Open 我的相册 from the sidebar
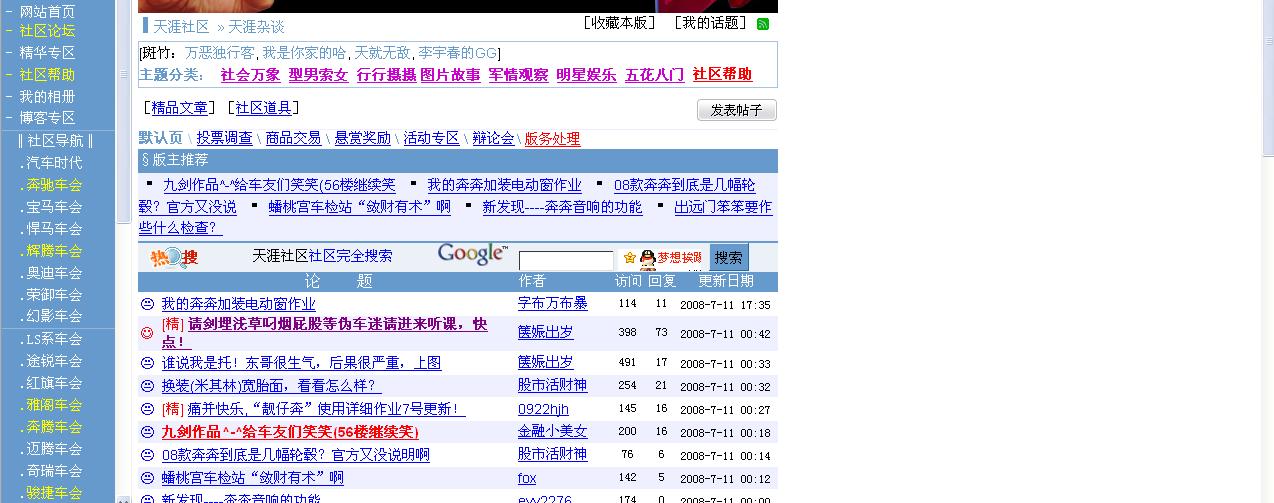 pos(47,96)
